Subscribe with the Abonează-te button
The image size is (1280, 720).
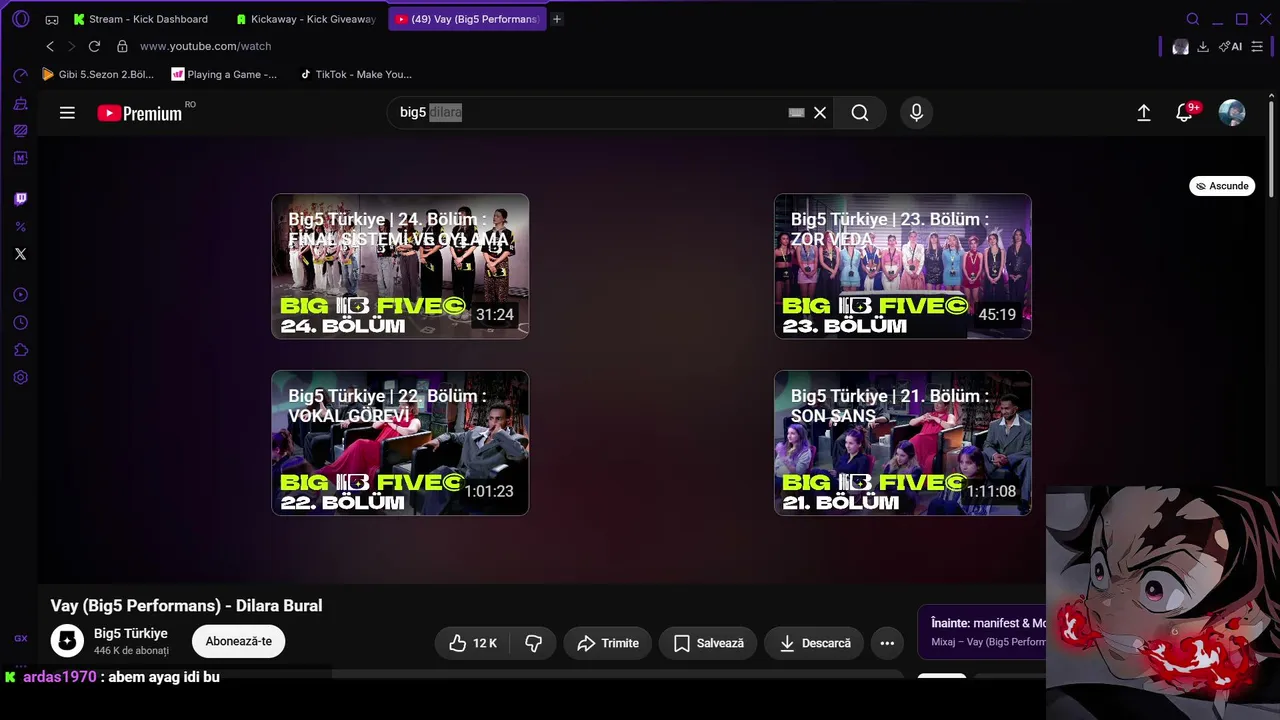click(x=239, y=641)
